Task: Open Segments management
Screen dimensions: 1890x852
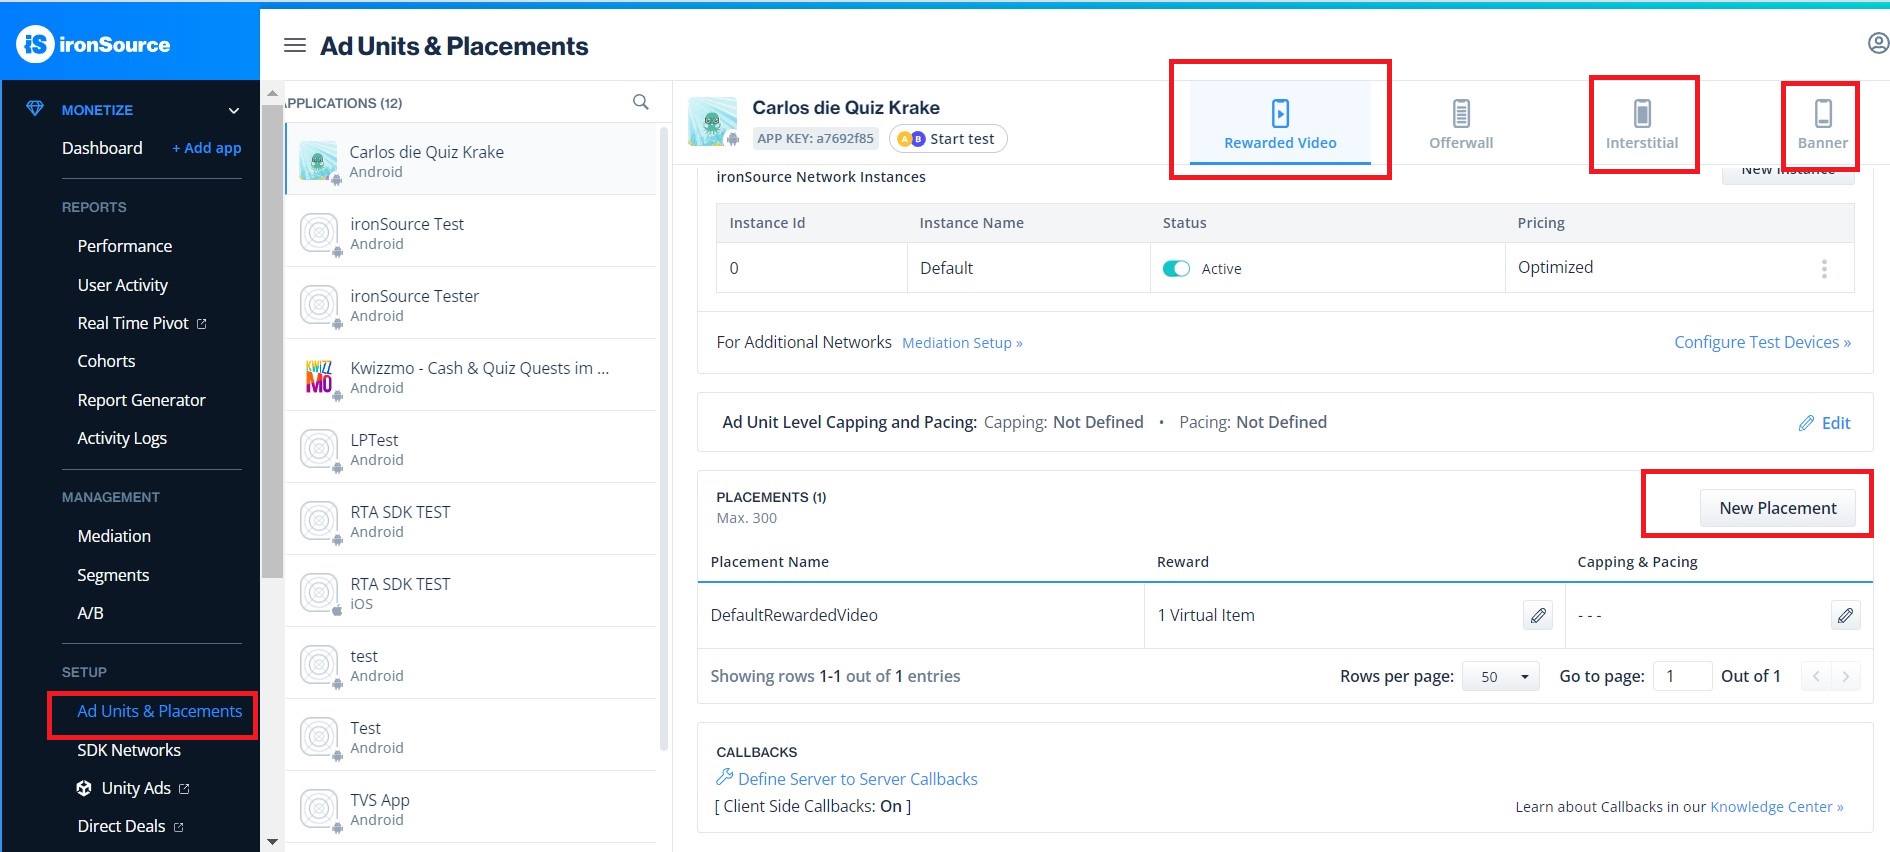Action: click(113, 575)
